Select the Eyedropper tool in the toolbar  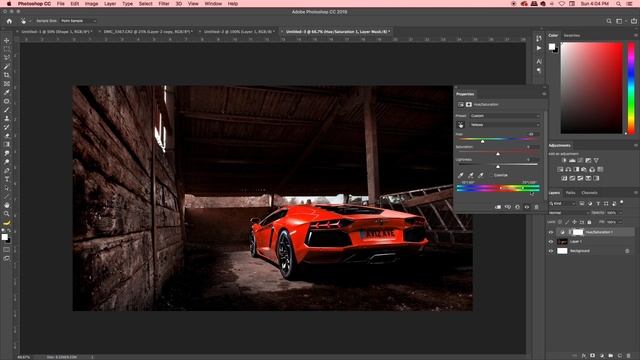[7, 92]
